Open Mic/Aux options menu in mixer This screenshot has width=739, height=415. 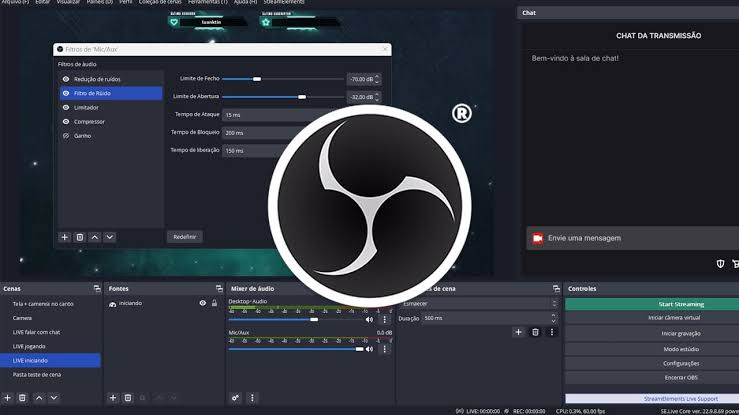pos(385,349)
